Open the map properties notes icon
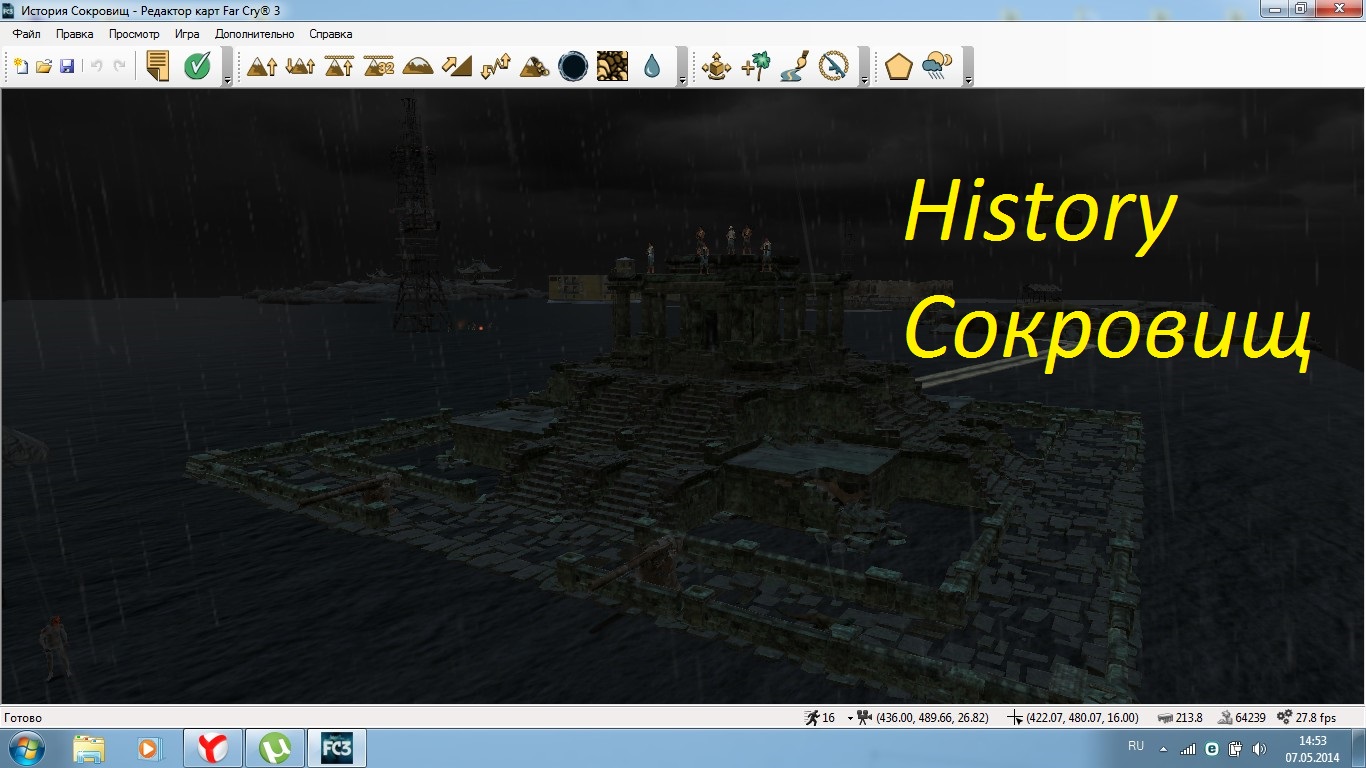 click(158, 66)
